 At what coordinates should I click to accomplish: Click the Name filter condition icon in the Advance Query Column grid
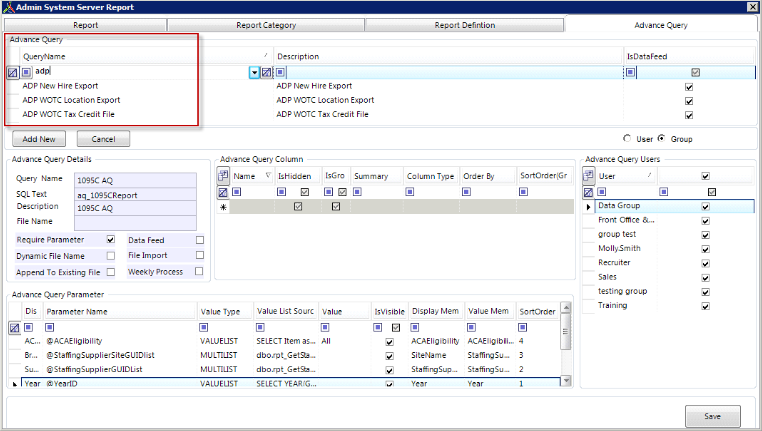click(x=237, y=192)
